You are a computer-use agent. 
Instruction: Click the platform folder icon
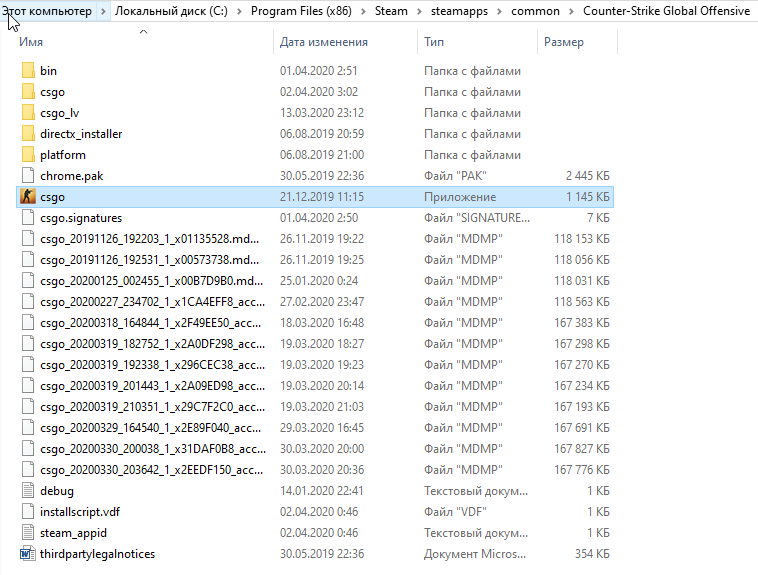[x=28, y=155]
